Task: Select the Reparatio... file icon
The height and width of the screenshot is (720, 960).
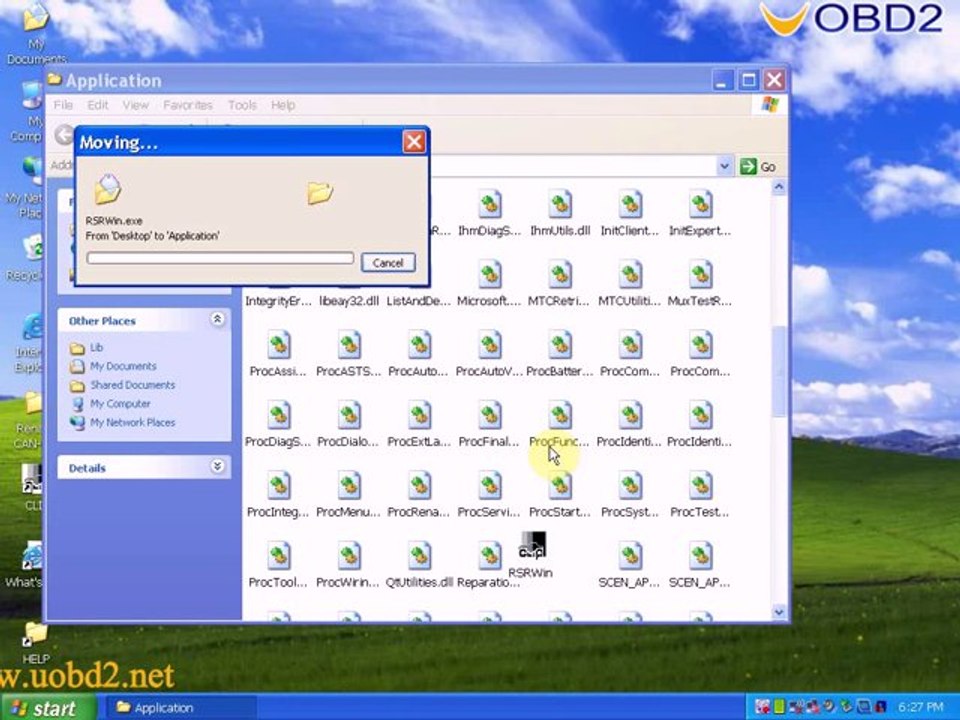Action: tap(490, 557)
